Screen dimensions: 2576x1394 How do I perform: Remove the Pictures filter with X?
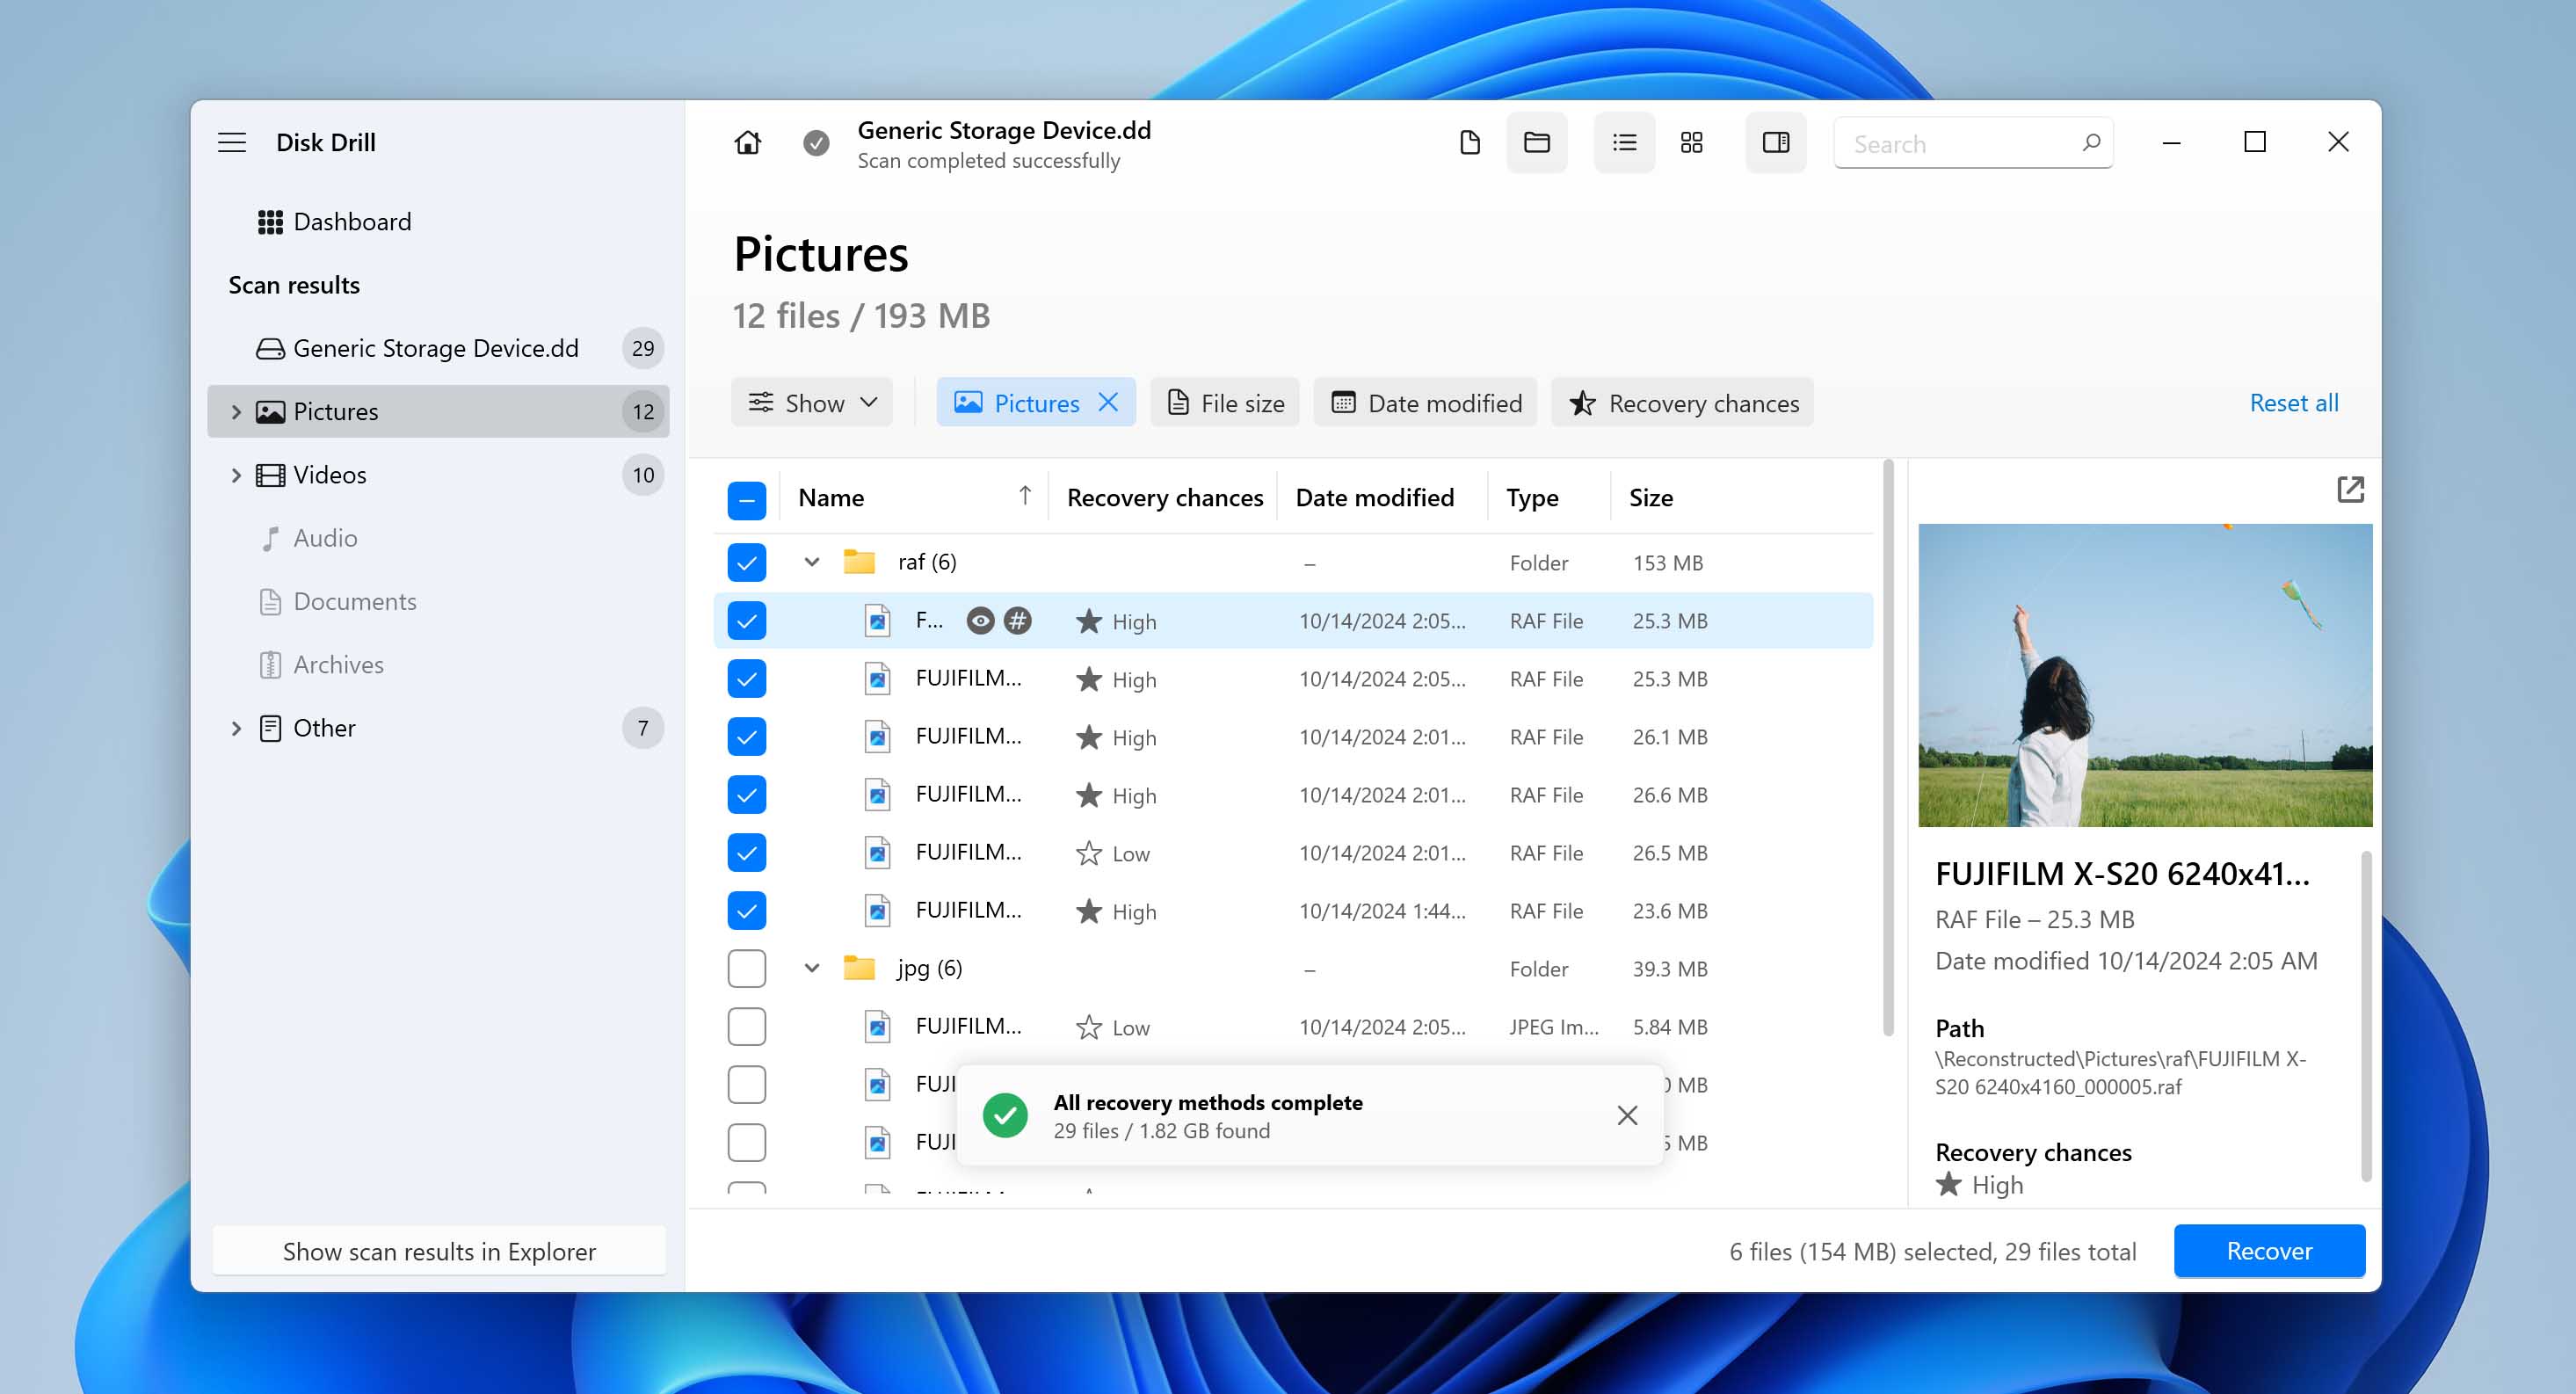1108,402
